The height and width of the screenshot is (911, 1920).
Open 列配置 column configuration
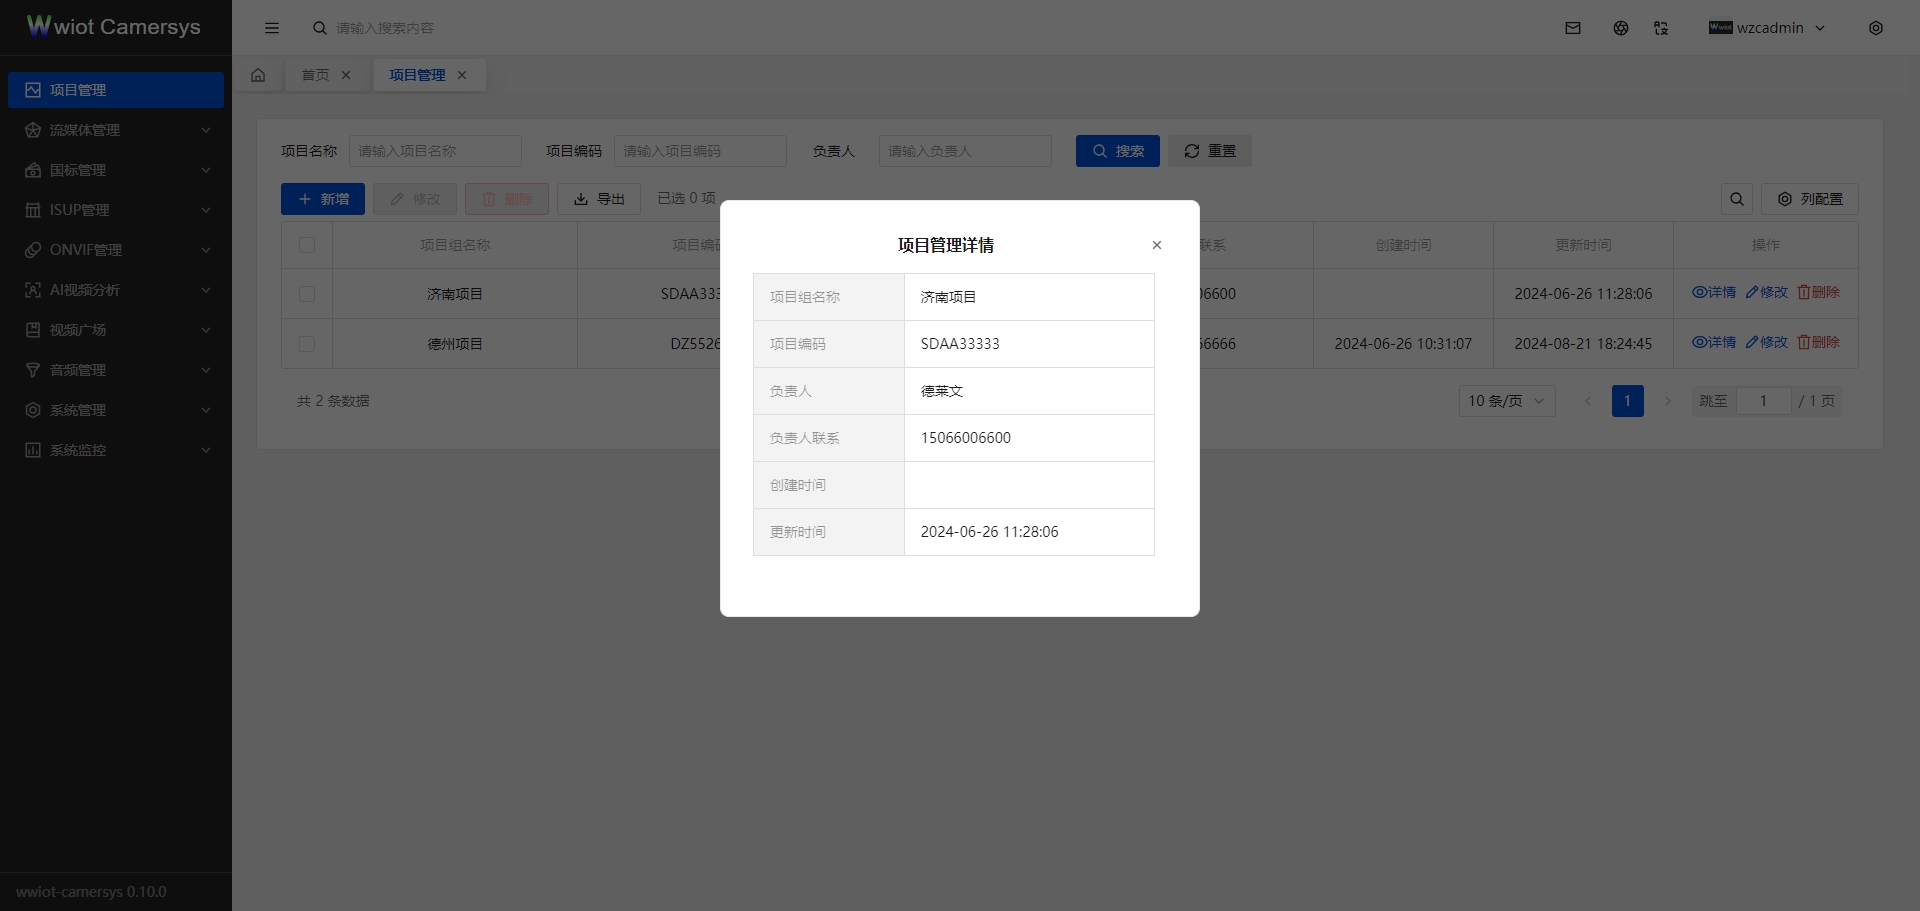[1810, 199]
